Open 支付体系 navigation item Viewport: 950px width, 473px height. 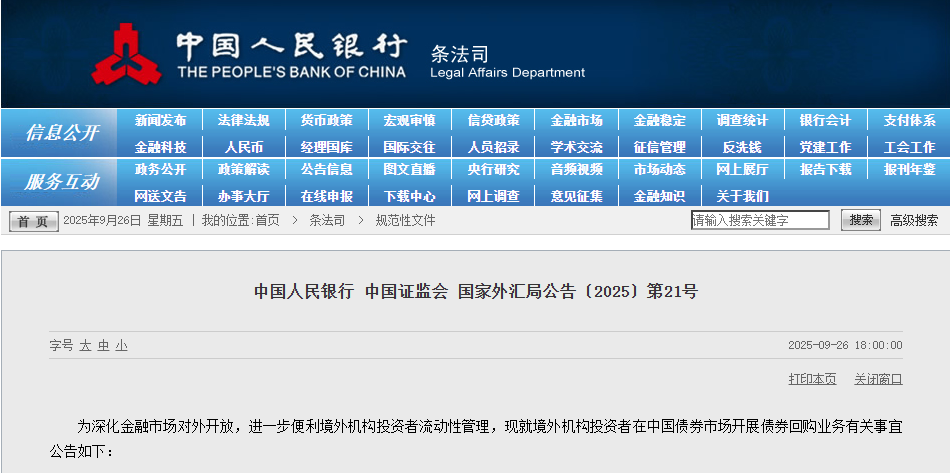click(909, 120)
